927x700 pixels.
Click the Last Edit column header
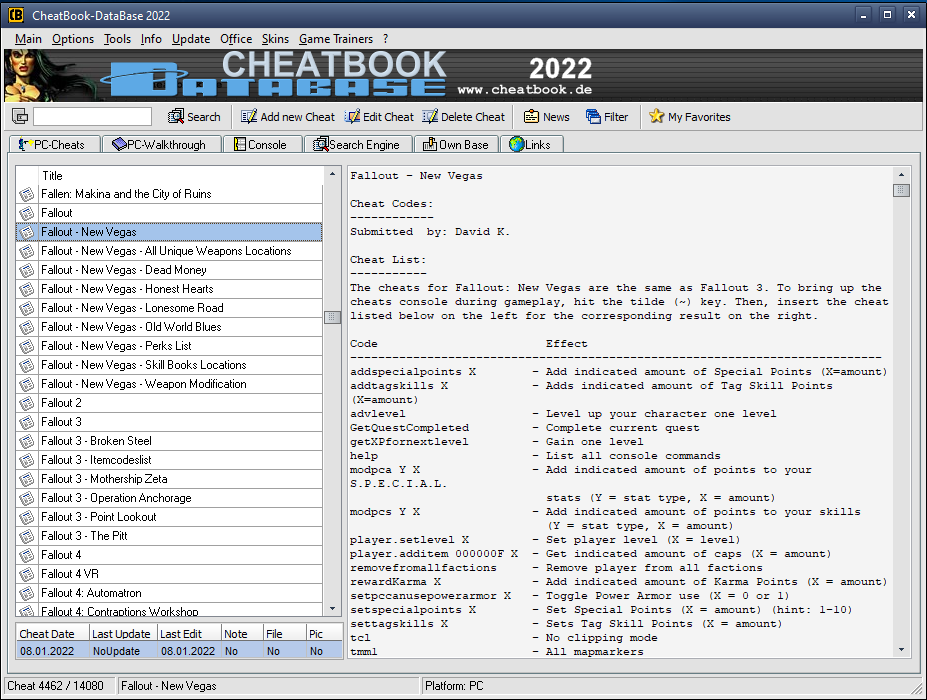point(189,634)
